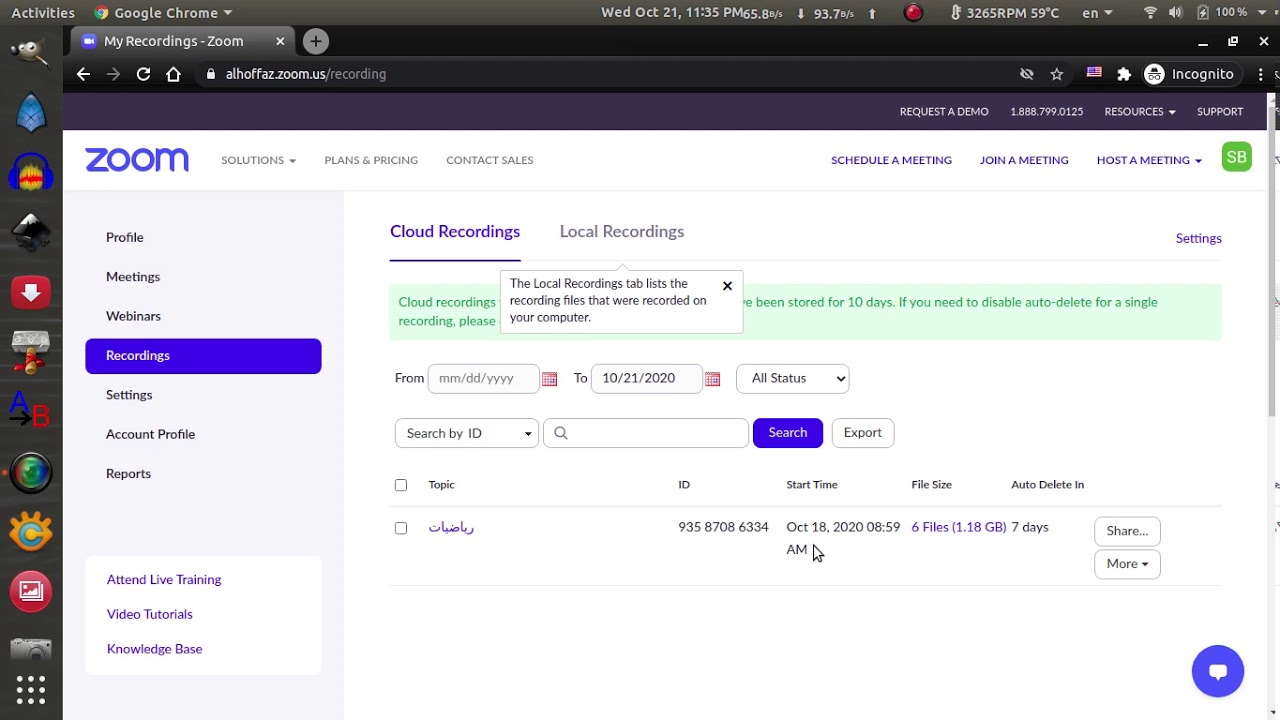Click Schedule a Meeting
The image size is (1280, 720).
point(891,160)
